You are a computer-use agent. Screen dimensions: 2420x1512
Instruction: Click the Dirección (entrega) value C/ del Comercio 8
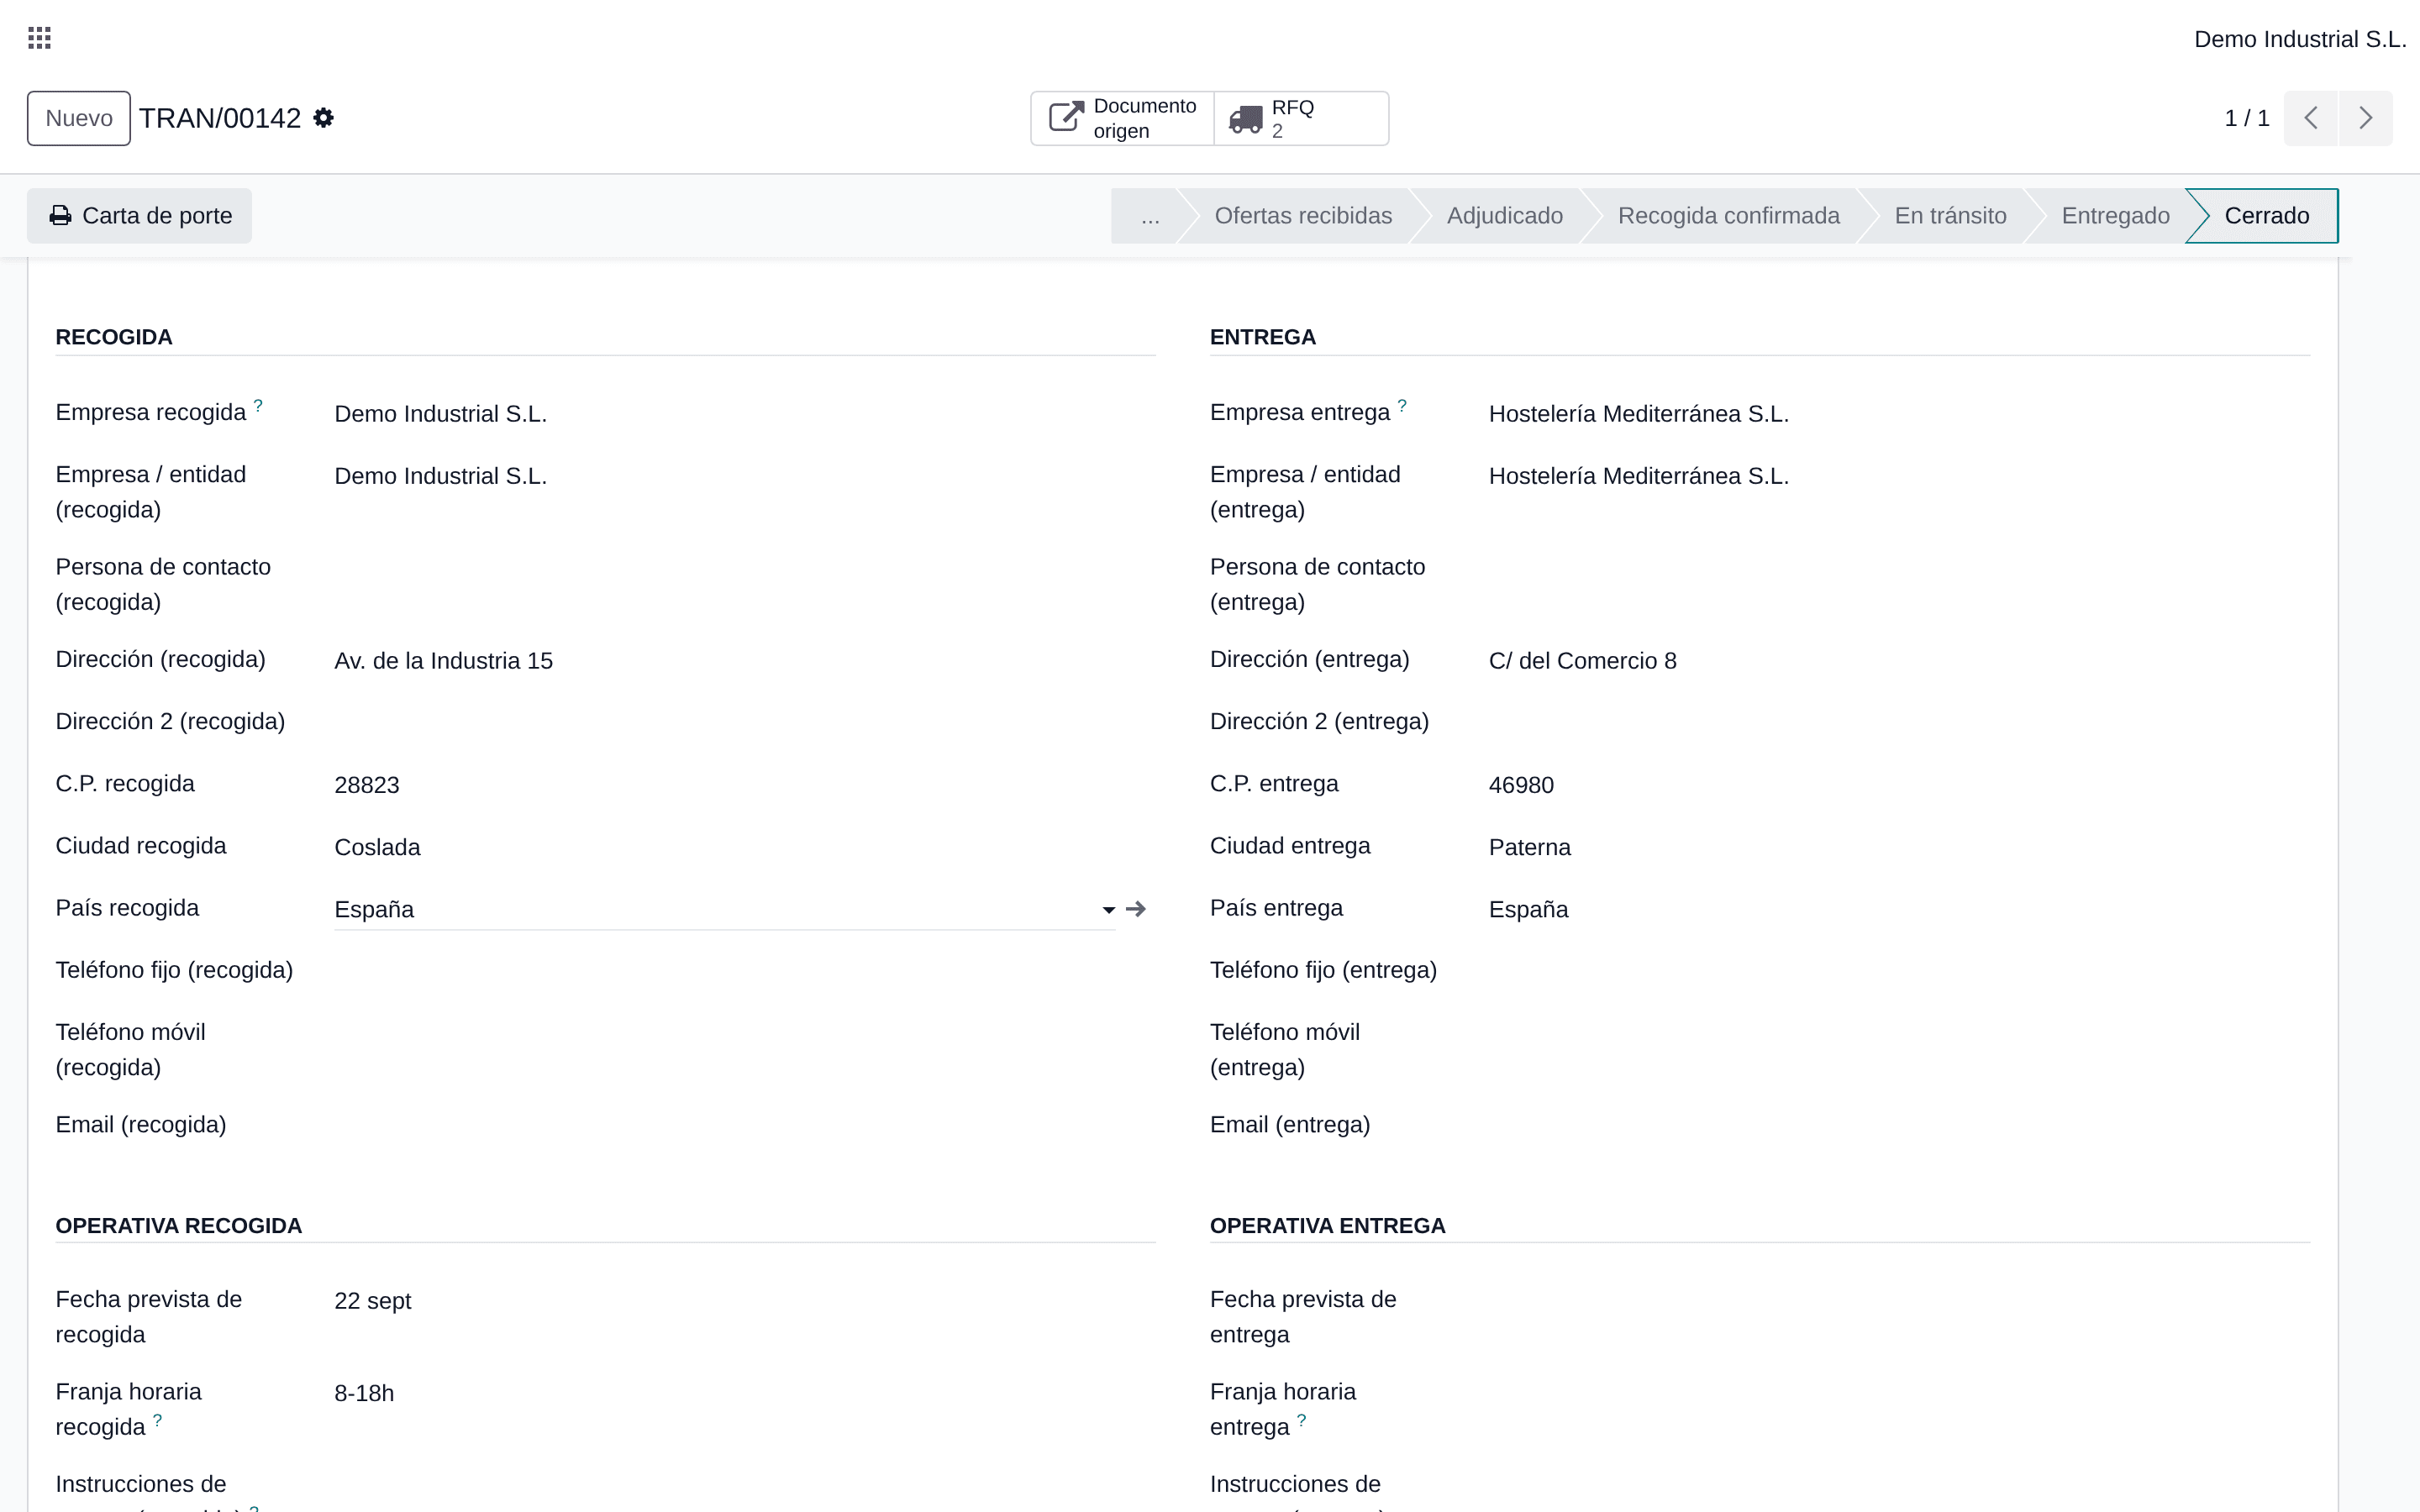[x=1582, y=661]
